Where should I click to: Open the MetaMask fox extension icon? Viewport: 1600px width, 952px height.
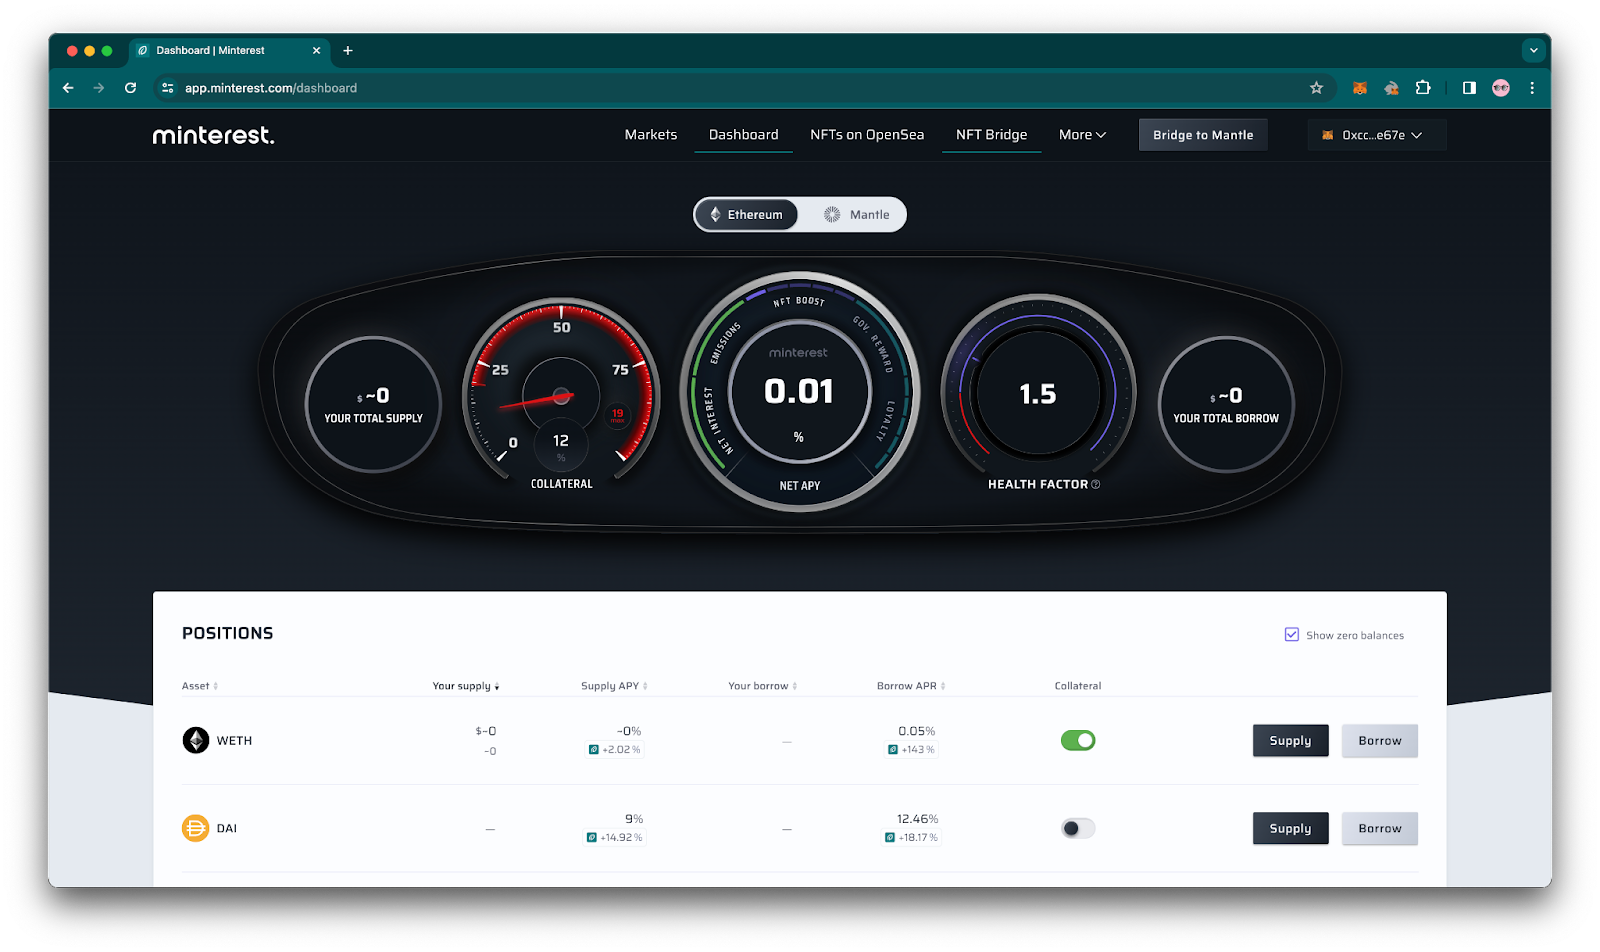point(1359,88)
